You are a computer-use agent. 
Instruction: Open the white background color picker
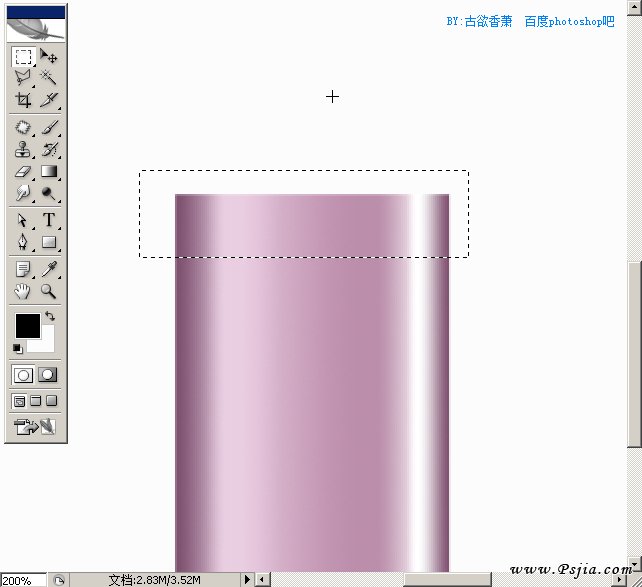(46, 344)
